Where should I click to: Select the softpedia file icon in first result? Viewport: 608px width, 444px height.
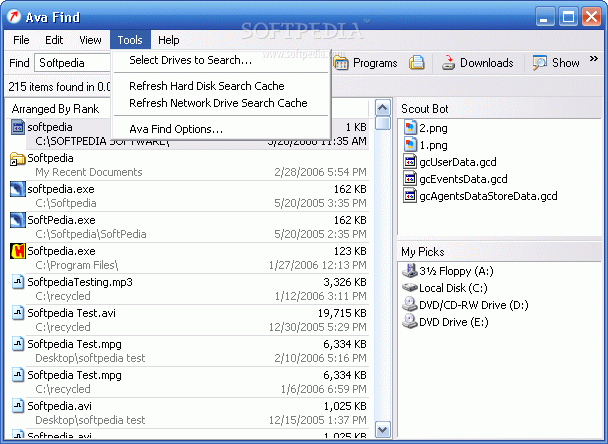point(17,127)
